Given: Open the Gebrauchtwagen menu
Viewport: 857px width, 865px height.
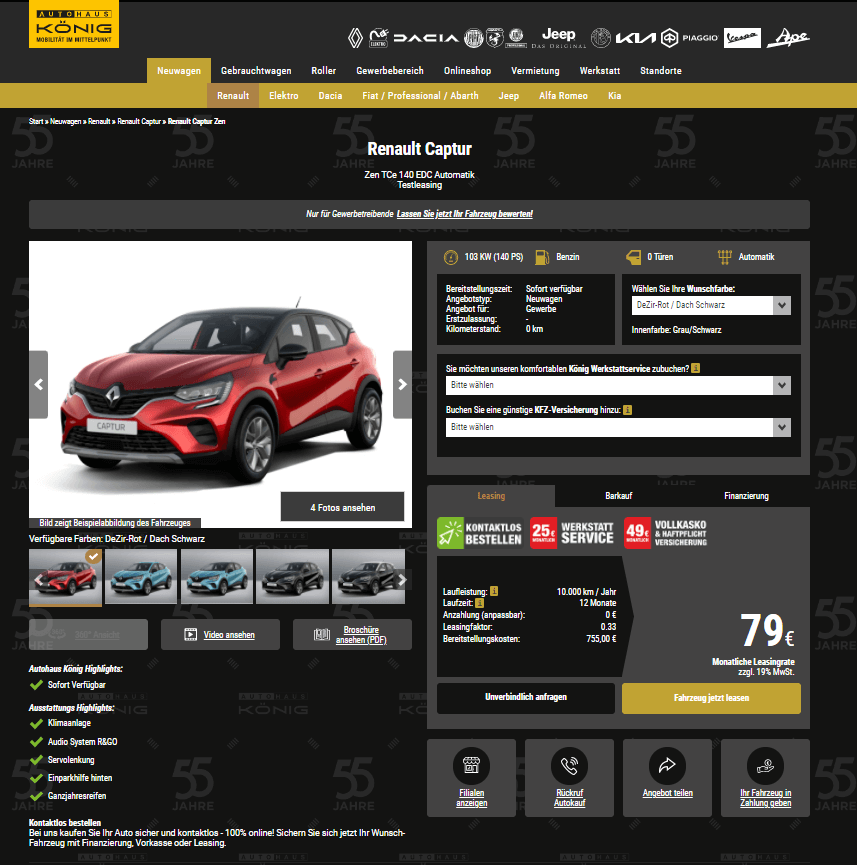Looking at the screenshot, I should click(256, 71).
